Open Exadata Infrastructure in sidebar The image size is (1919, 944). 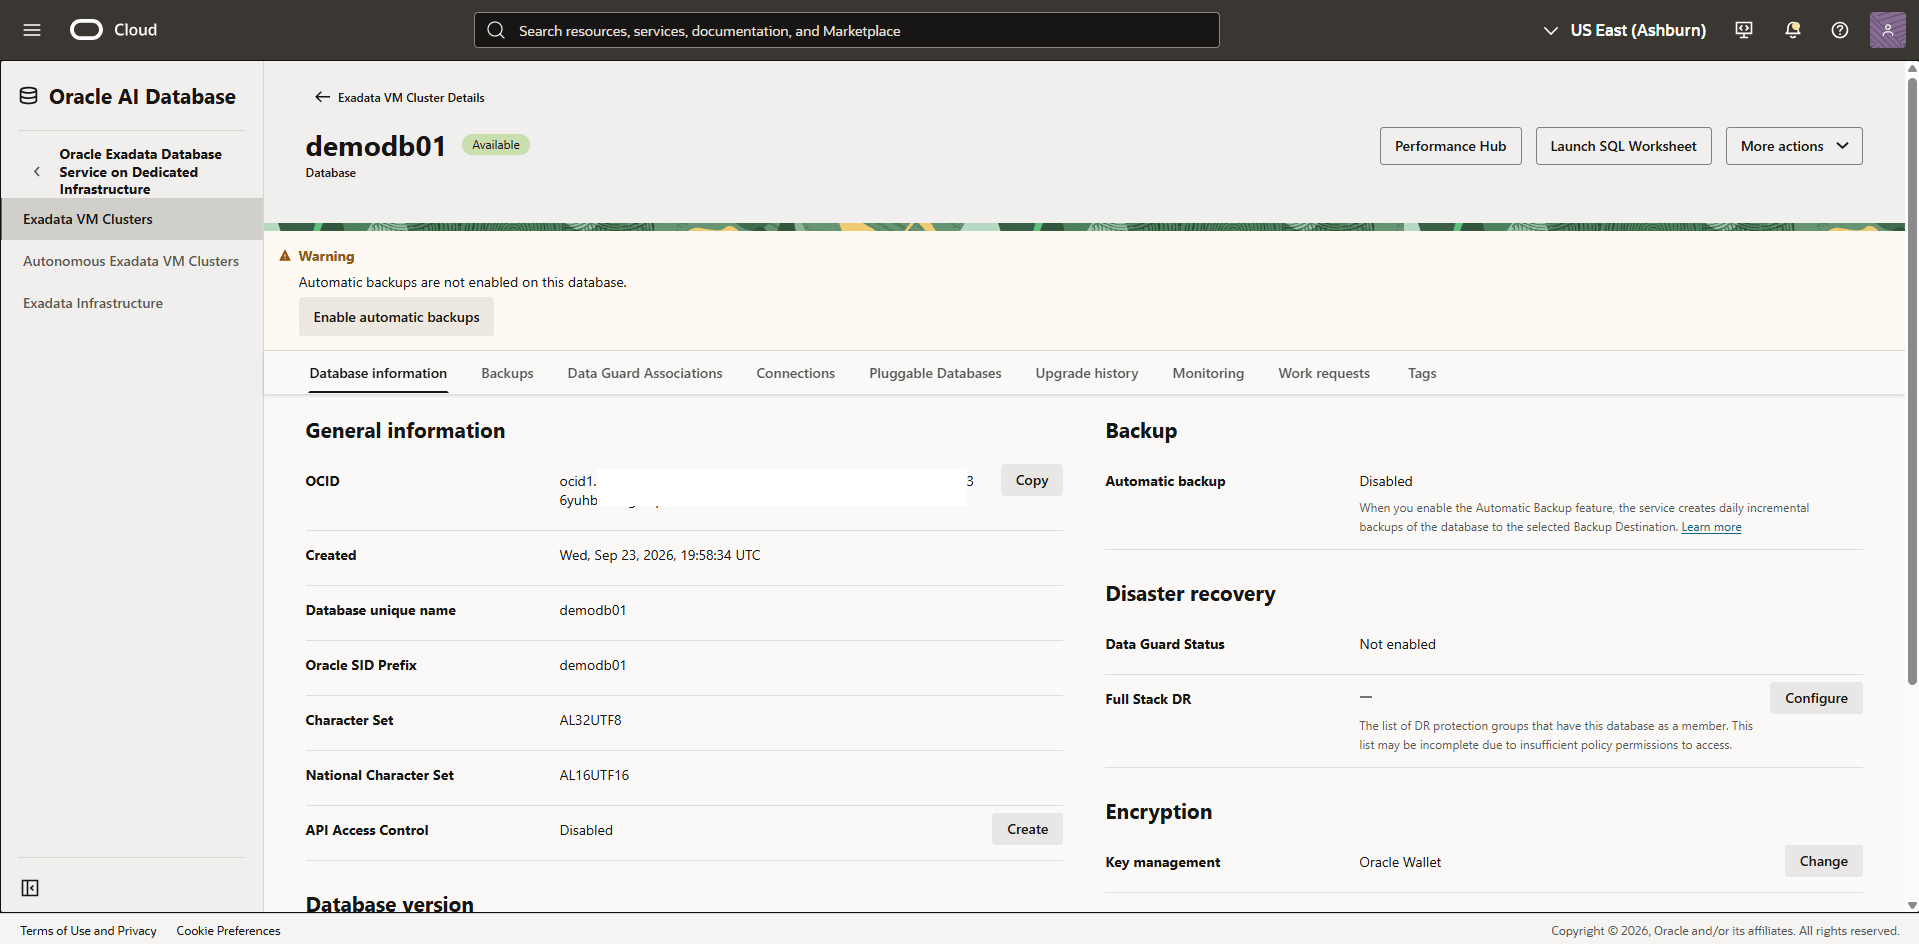click(93, 303)
